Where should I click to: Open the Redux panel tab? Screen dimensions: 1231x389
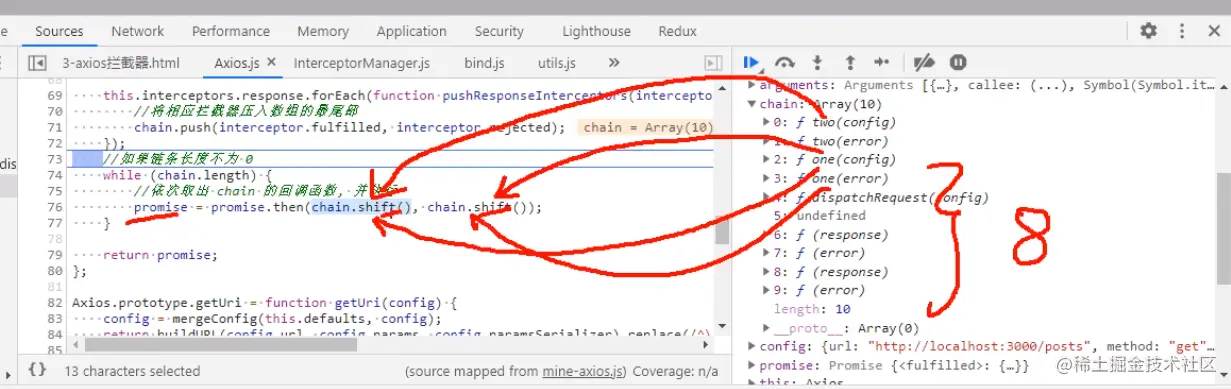[677, 31]
